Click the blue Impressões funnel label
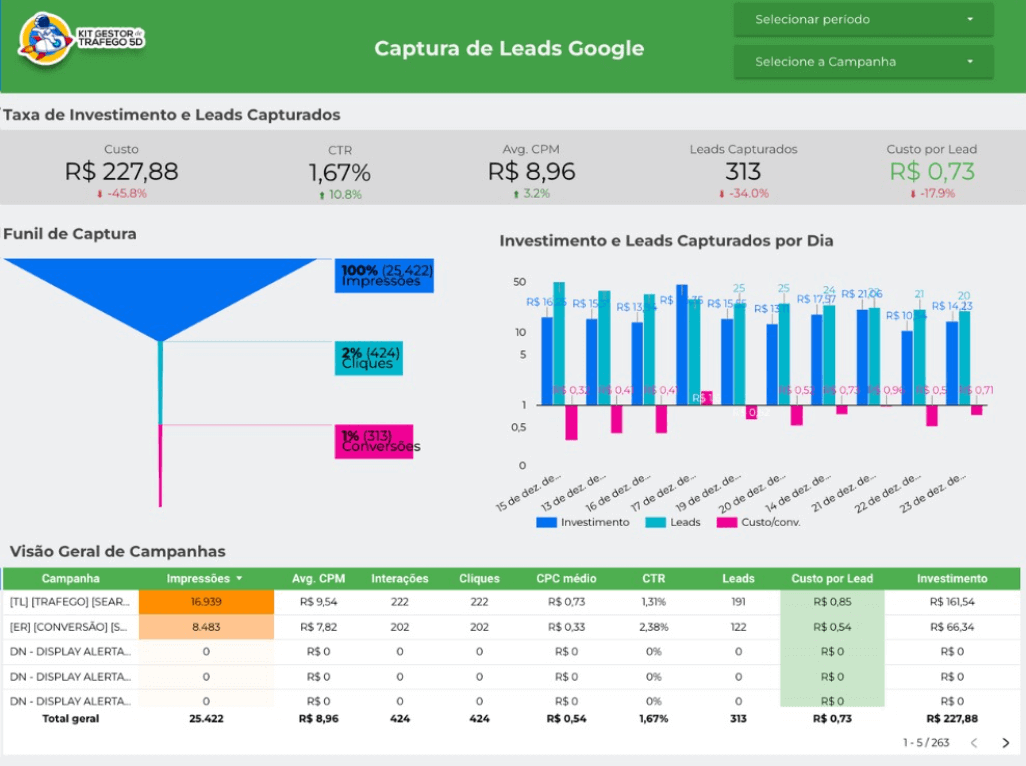Image resolution: width=1026 pixels, height=766 pixels. pyautogui.click(x=384, y=276)
